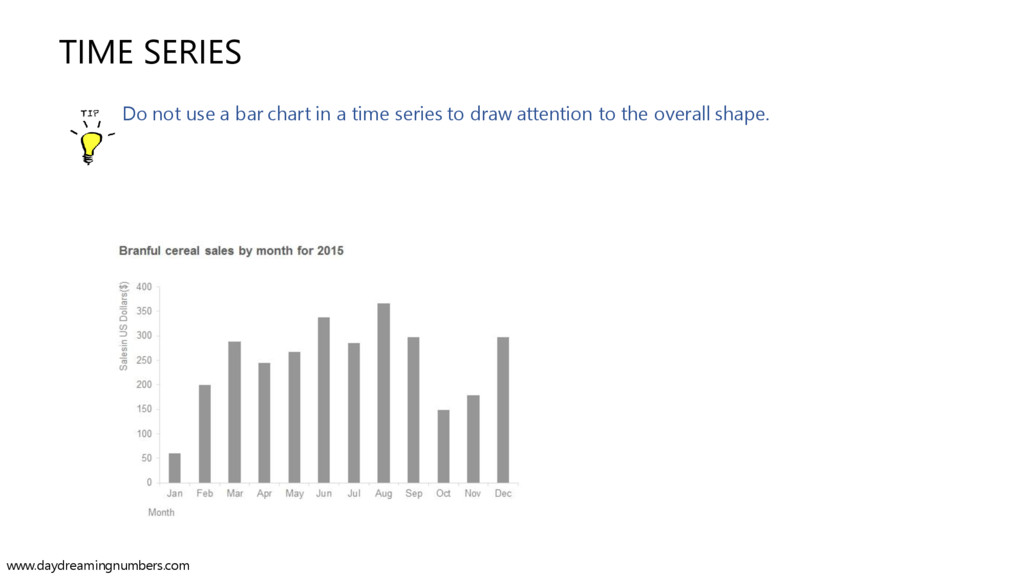Click the Branful cereal sales chart title
This screenshot has width=1024, height=576.
tap(231, 251)
